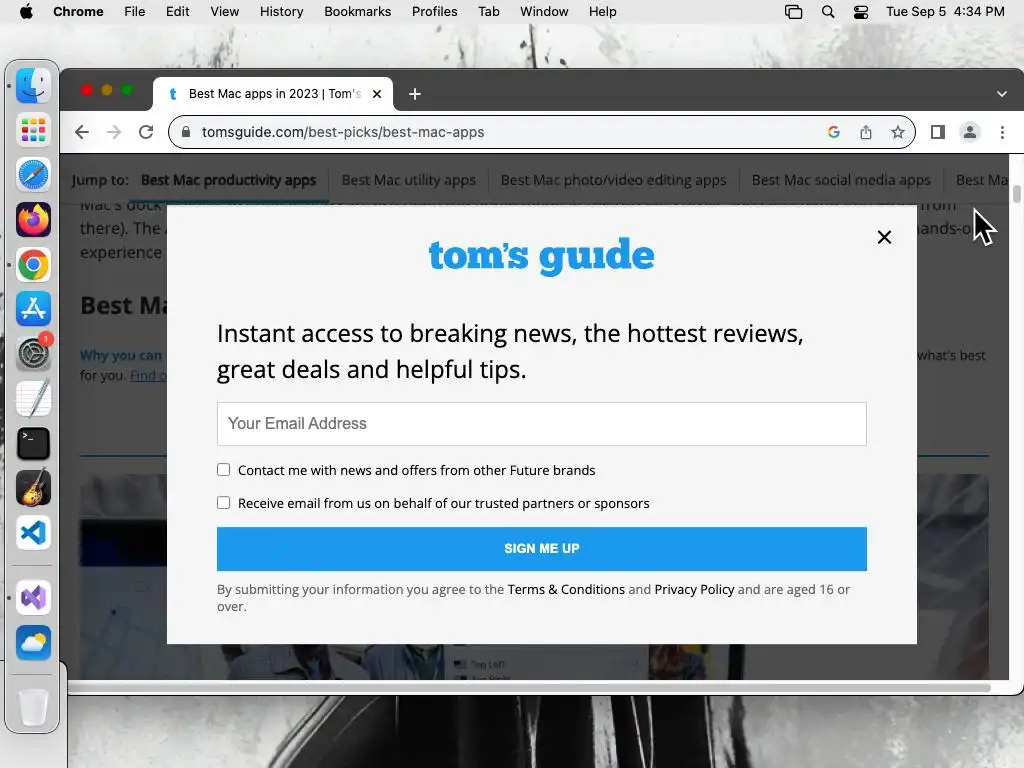Viewport: 1024px width, 768px height.
Task: Jump to Best Mac utility apps
Action: [x=408, y=180]
